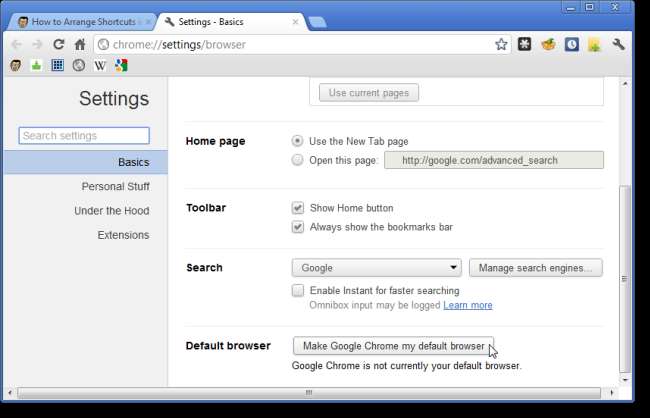Open the wrench menu icon
The width and height of the screenshot is (650, 418).
(x=618, y=44)
